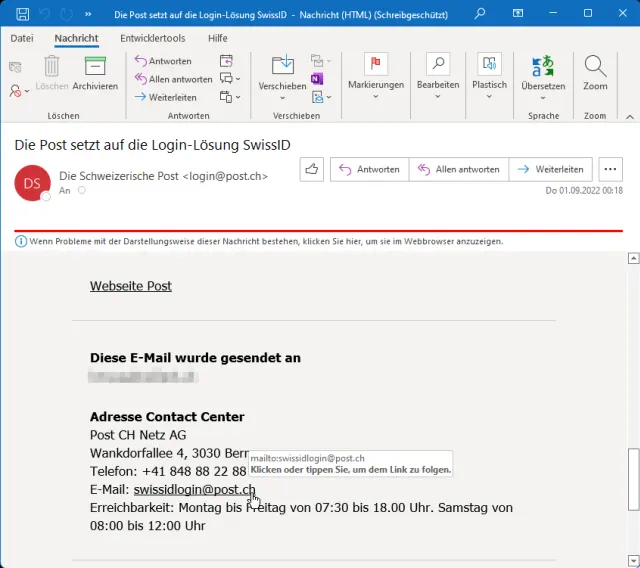640x568 pixels.
Task: Click Antworten in the ribbon
Action: 163,61
